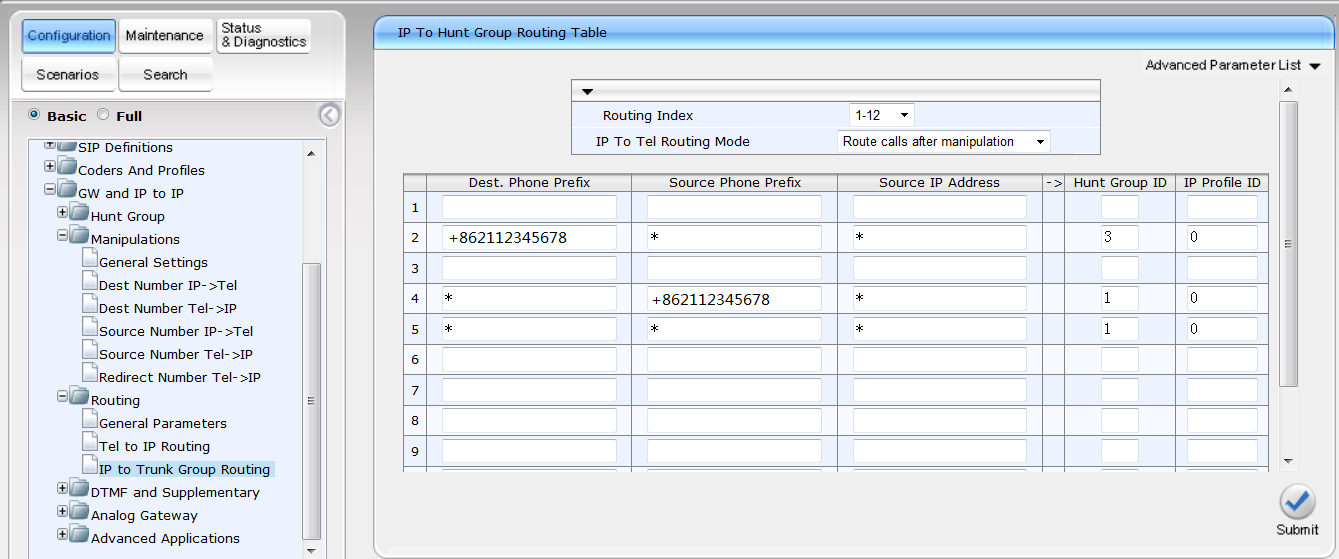The image size is (1339, 559).
Task: Open the Routing Index dropdown
Action: coord(881,115)
